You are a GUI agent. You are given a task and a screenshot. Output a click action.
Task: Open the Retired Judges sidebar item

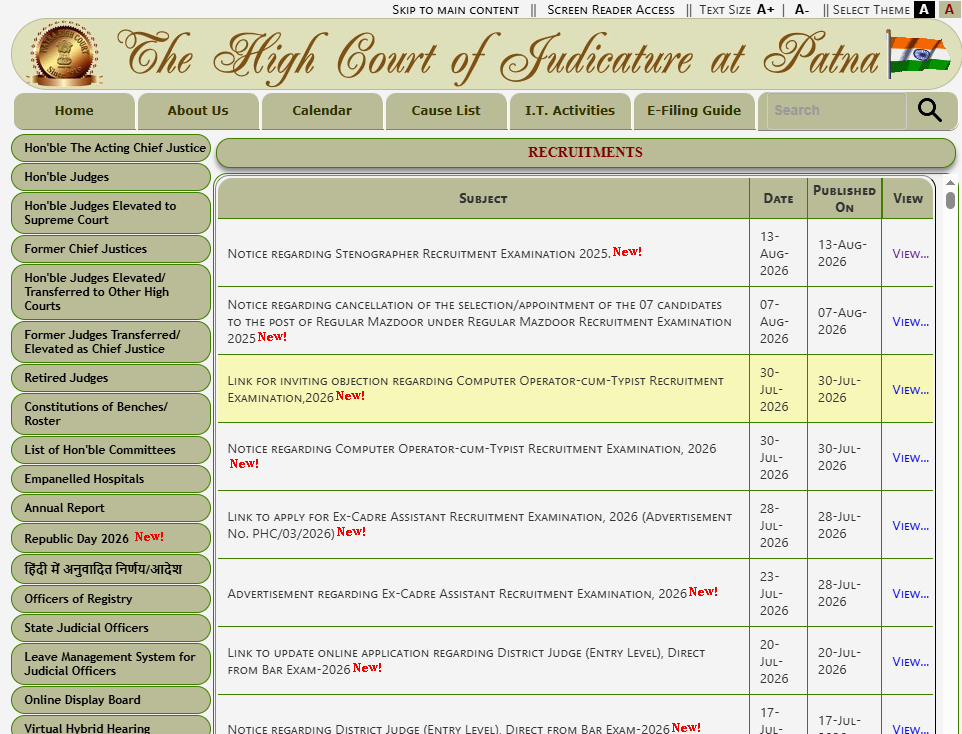pyautogui.click(x=111, y=378)
